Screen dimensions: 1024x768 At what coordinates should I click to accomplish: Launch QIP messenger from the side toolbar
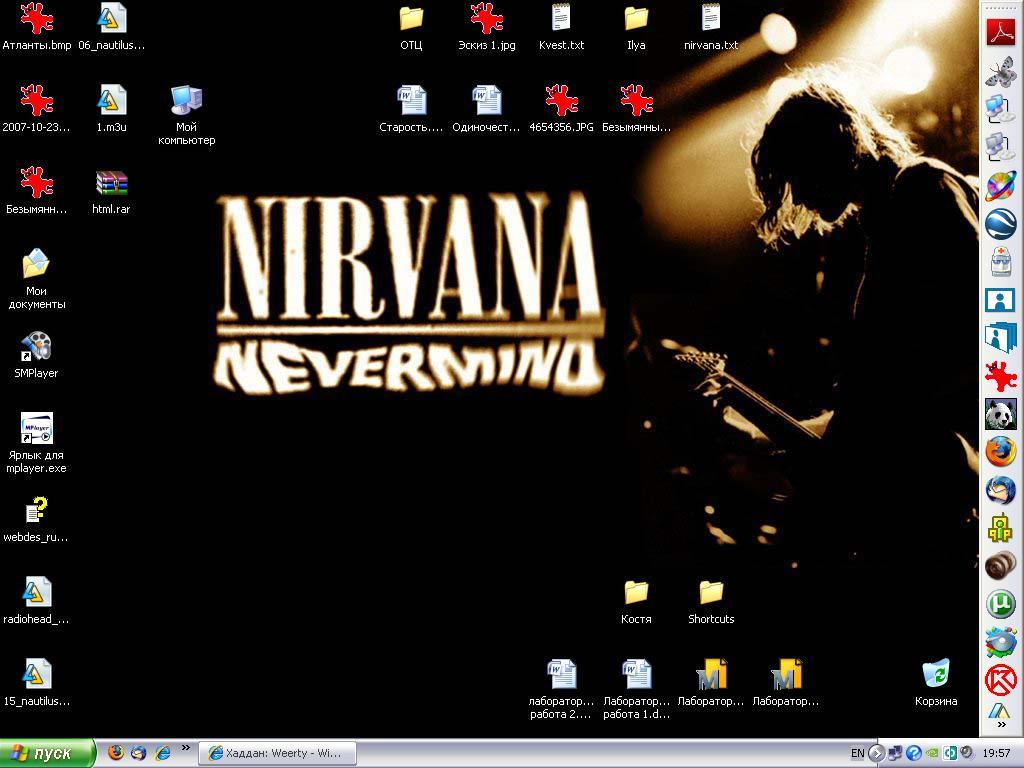[x=1000, y=528]
